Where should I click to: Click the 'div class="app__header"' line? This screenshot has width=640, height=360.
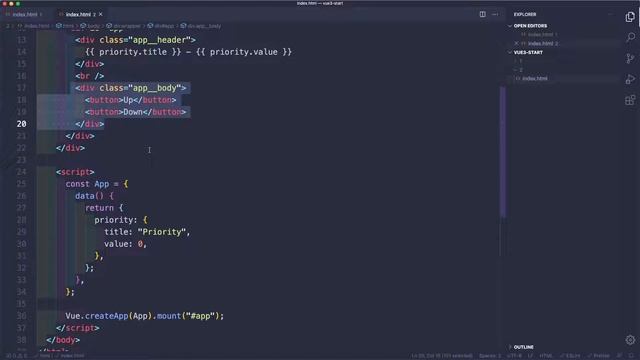[x=135, y=40]
